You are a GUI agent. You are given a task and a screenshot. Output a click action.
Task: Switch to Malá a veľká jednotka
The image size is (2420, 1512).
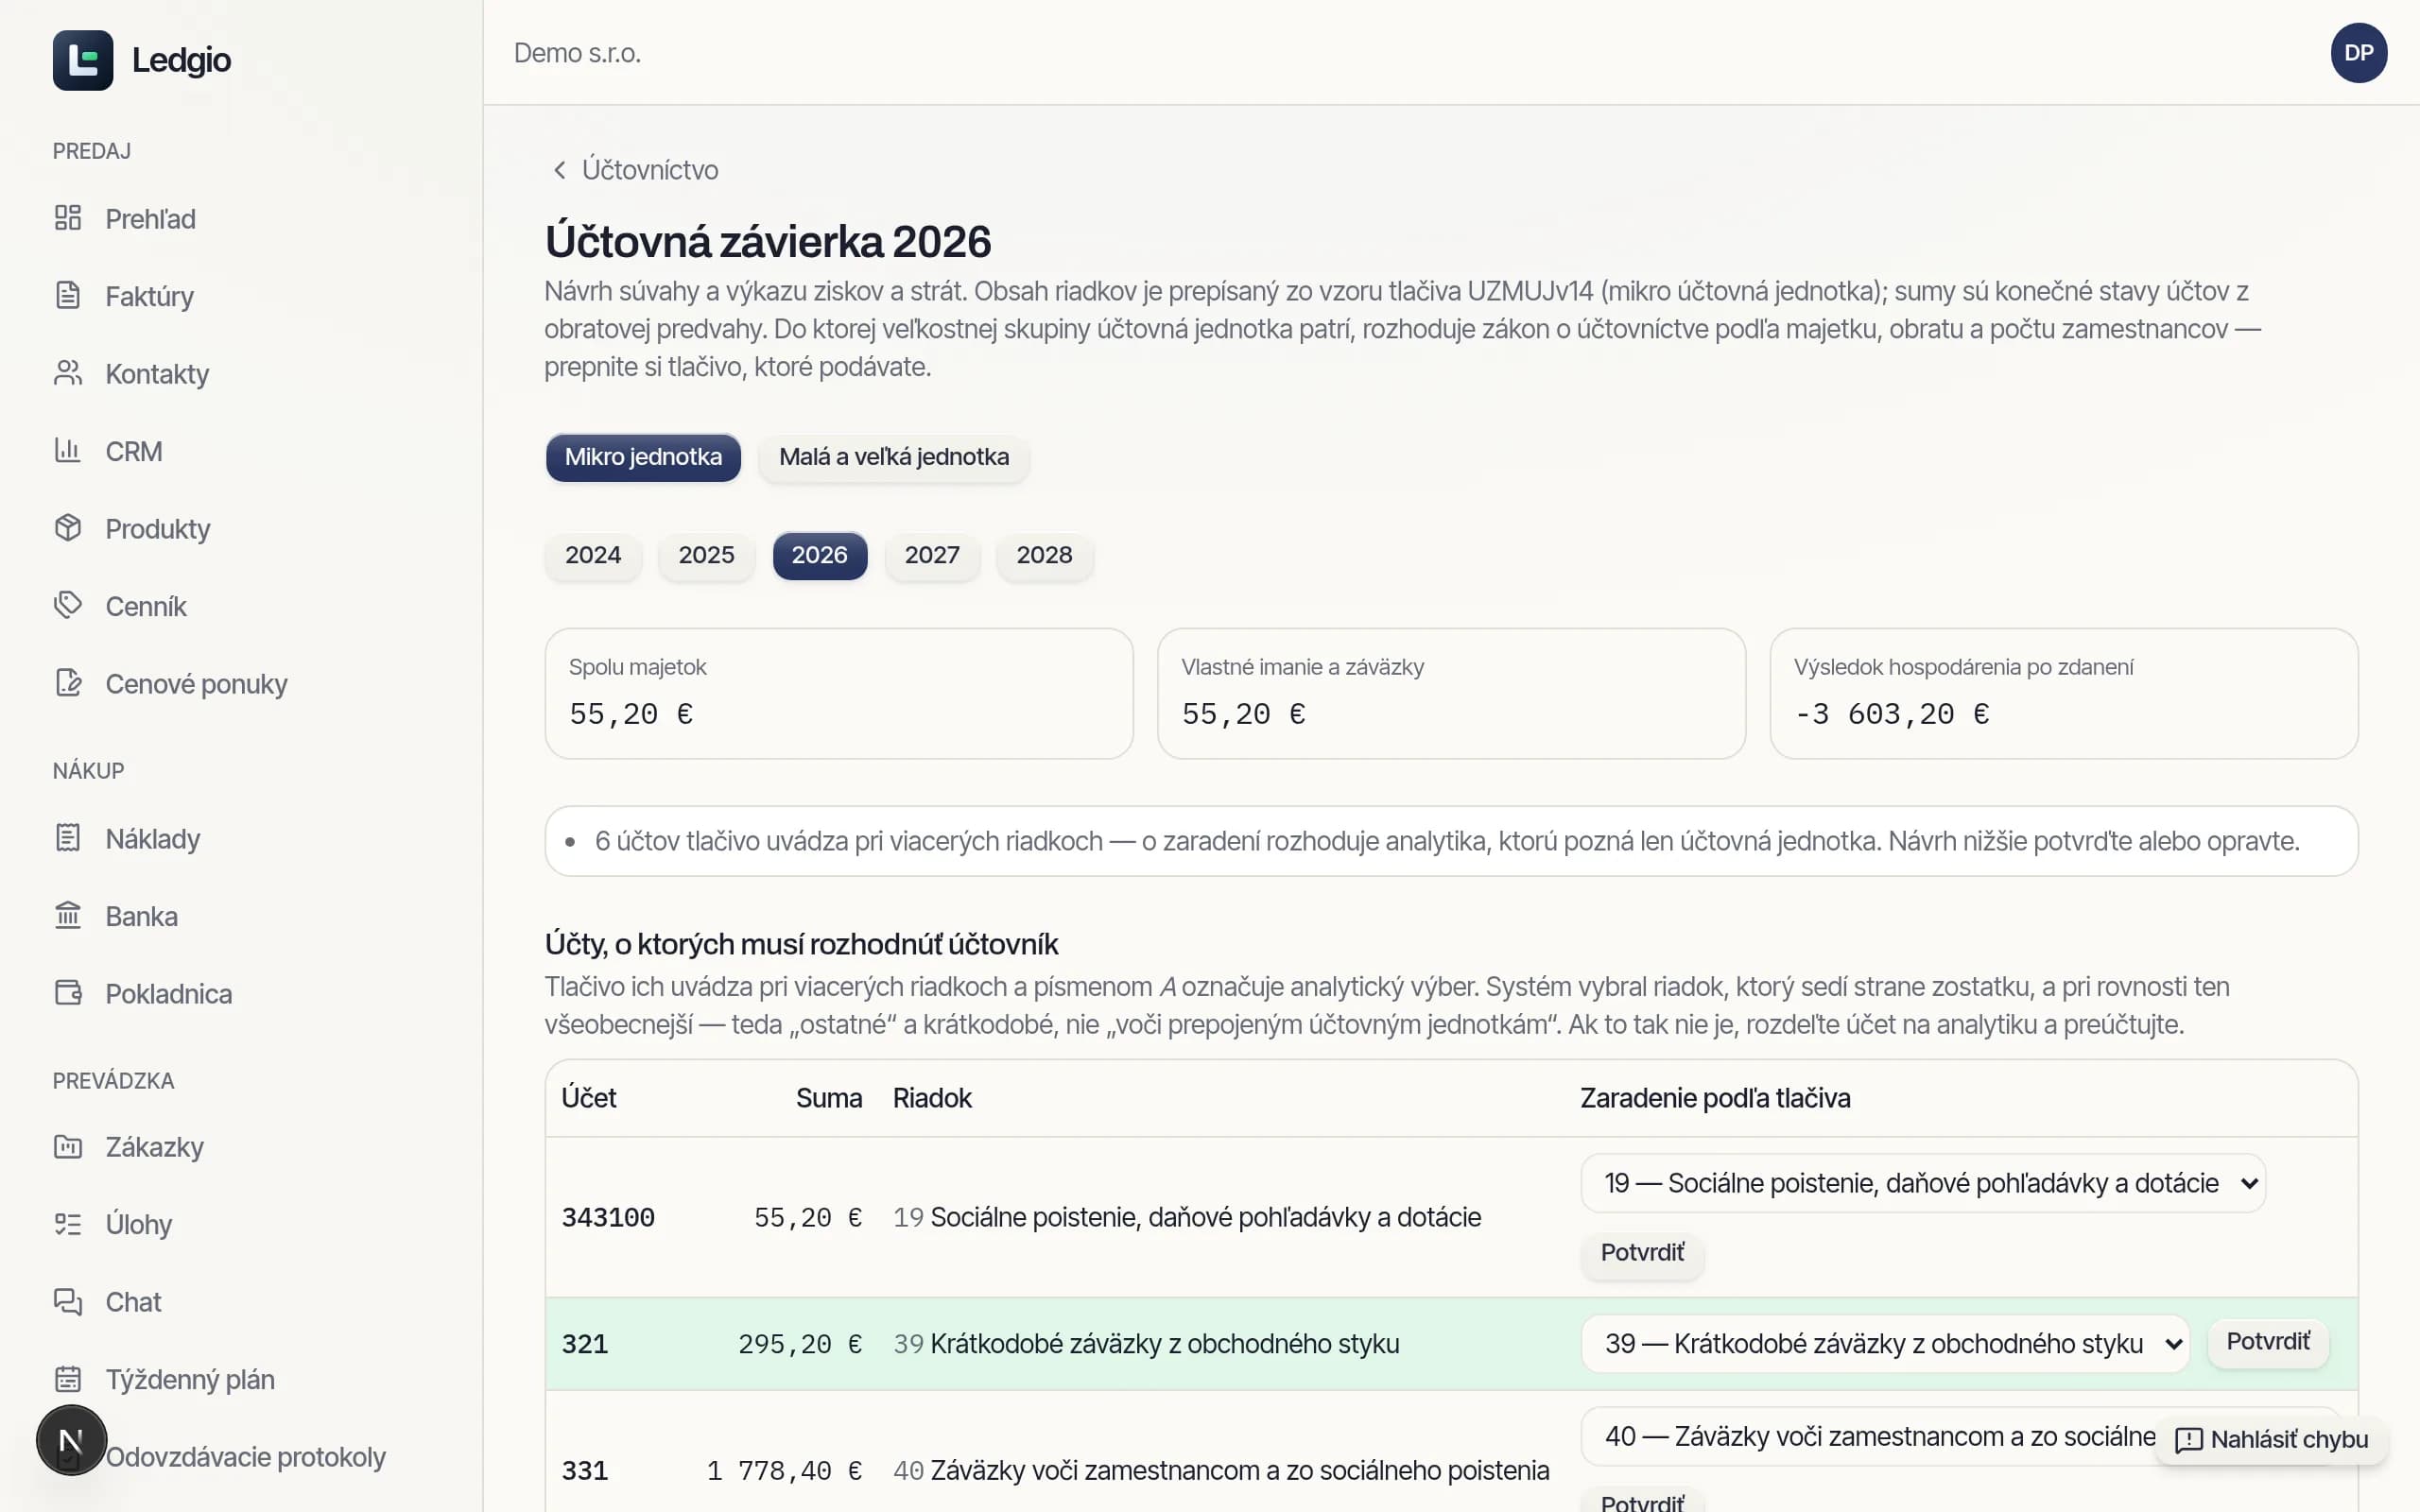(894, 457)
